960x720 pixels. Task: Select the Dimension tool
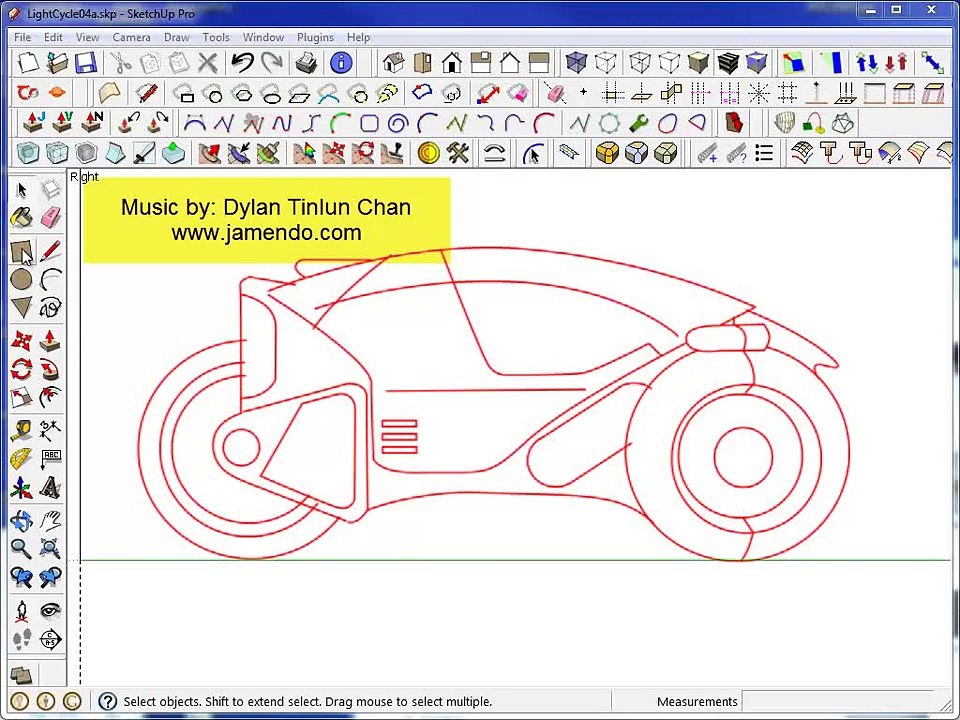pos(51,430)
